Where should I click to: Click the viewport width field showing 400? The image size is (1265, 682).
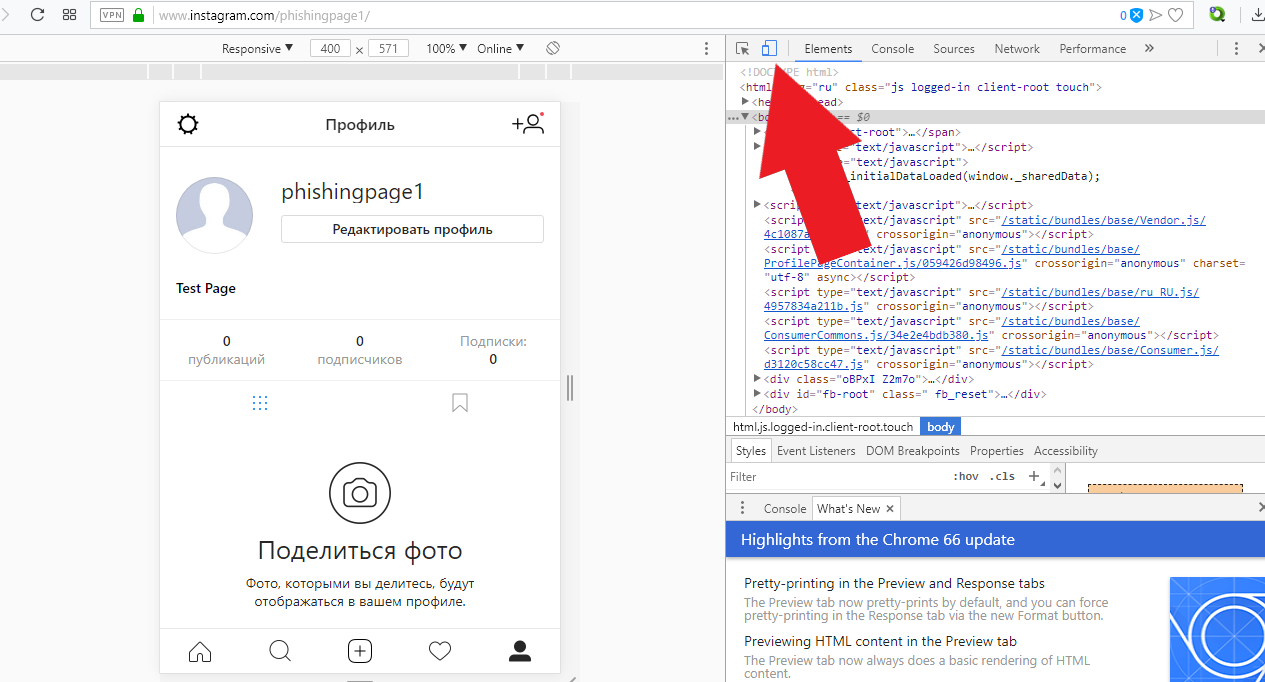click(329, 49)
